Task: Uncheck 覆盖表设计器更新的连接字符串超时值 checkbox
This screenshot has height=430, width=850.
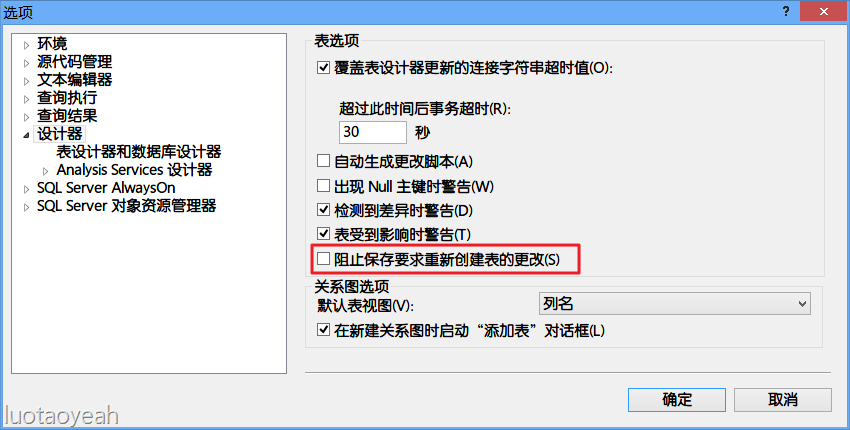Action: [x=323, y=68]
